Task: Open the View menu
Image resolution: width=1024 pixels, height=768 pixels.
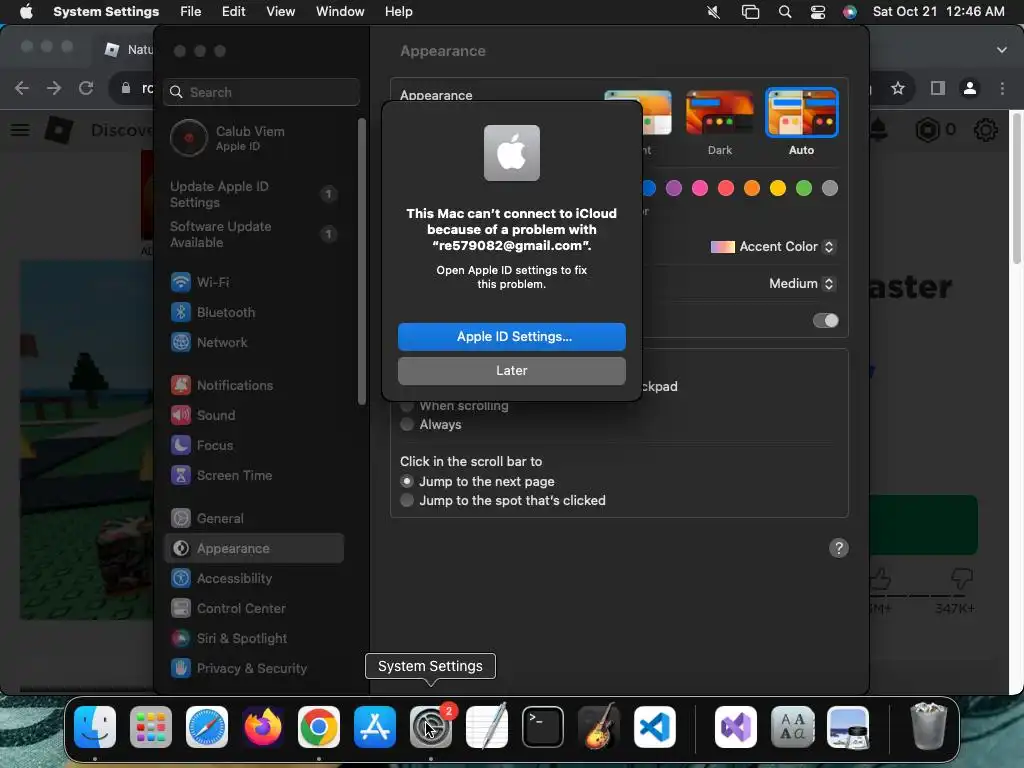Action: pos(281,12)
